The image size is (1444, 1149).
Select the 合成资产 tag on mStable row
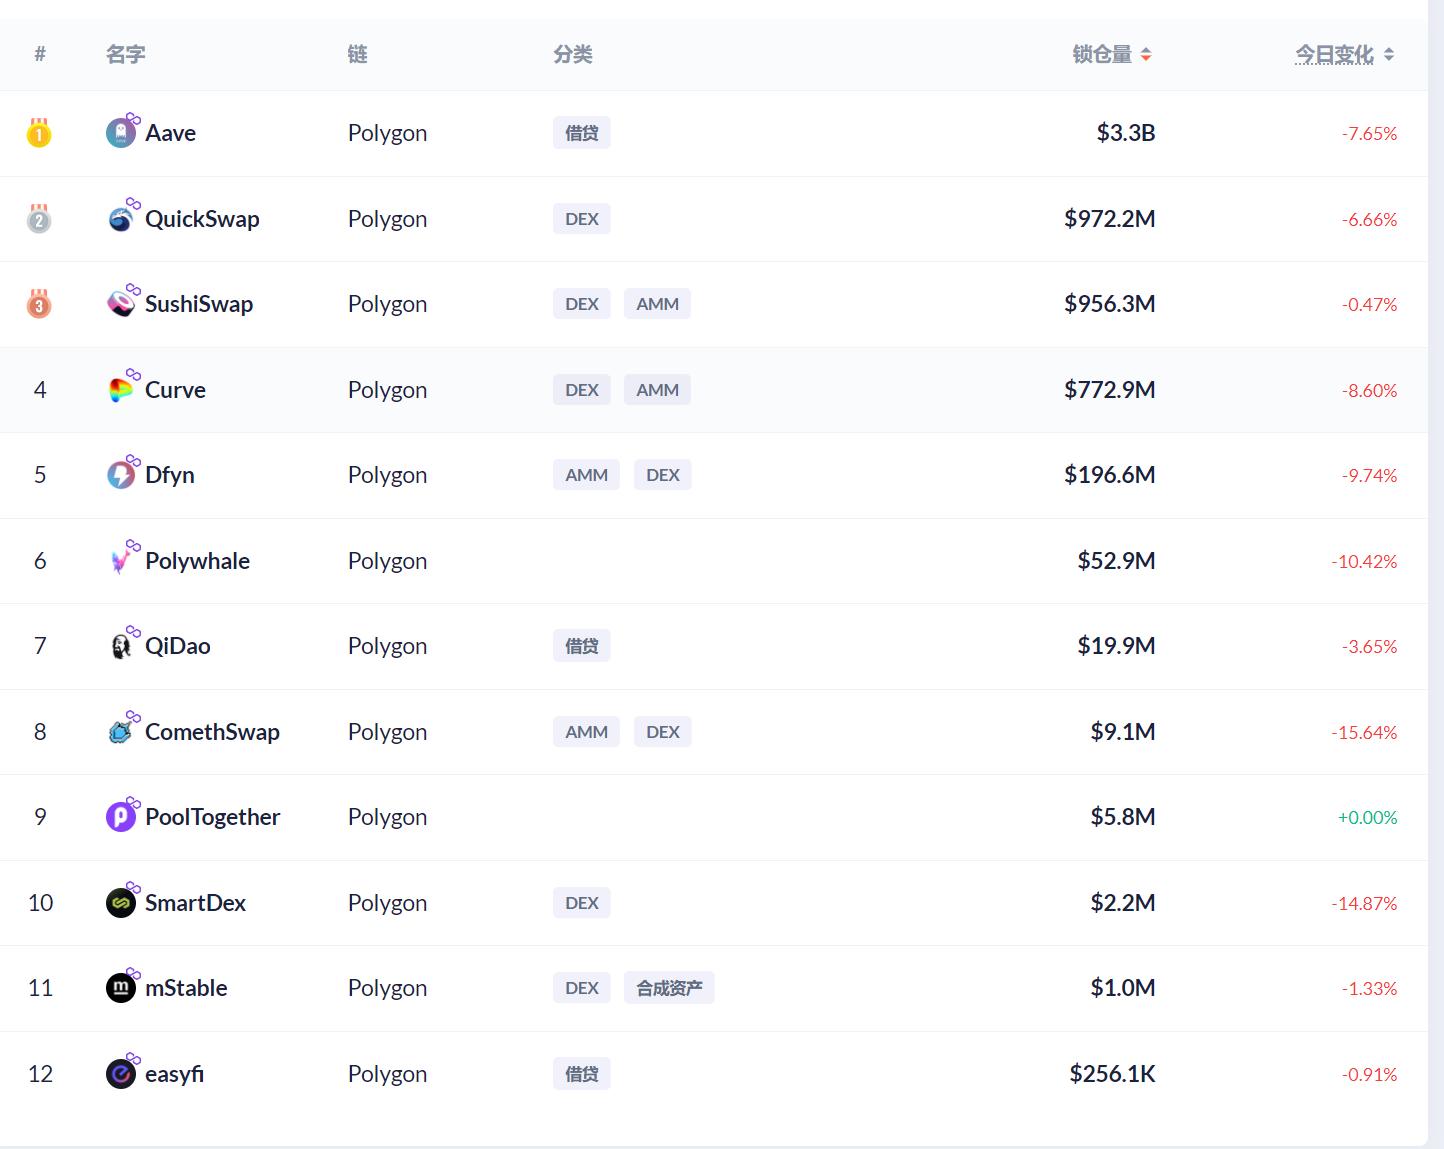tap(669, 988)
